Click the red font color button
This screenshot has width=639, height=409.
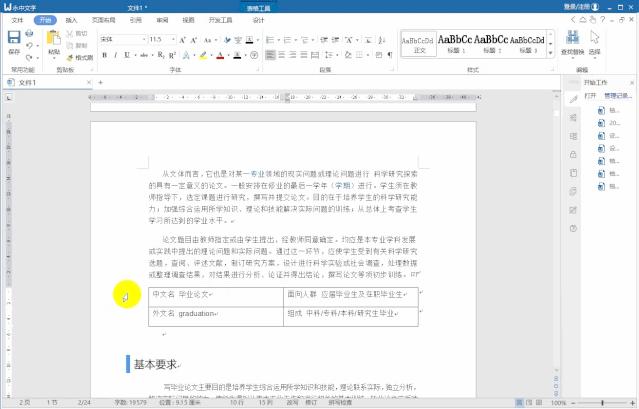(x=220, y=55)
